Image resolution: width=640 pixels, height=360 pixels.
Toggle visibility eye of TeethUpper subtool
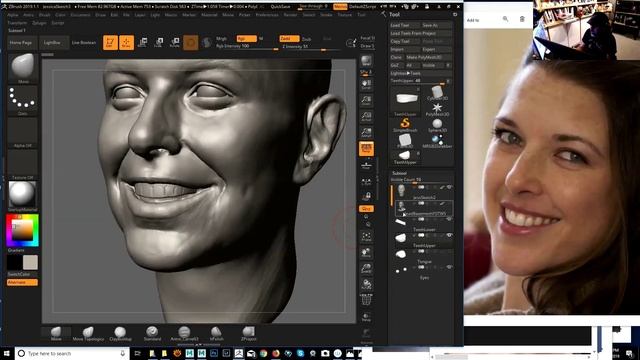pos(449,235)
